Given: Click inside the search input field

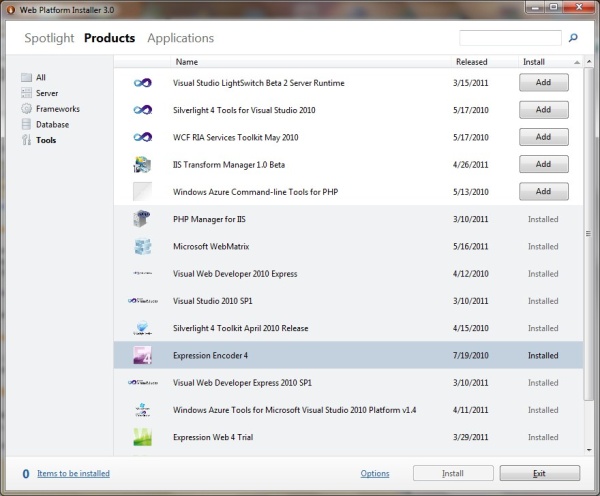Looking at the screenshot, I should click(510, 38).
